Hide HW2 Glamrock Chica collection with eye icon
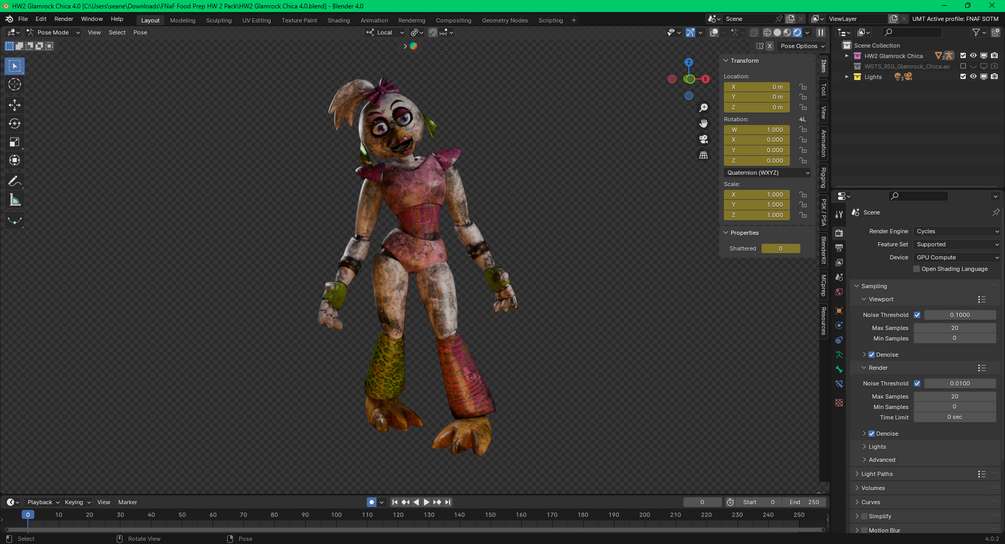The image size is (1005, 544). click(x=973, y=56)
